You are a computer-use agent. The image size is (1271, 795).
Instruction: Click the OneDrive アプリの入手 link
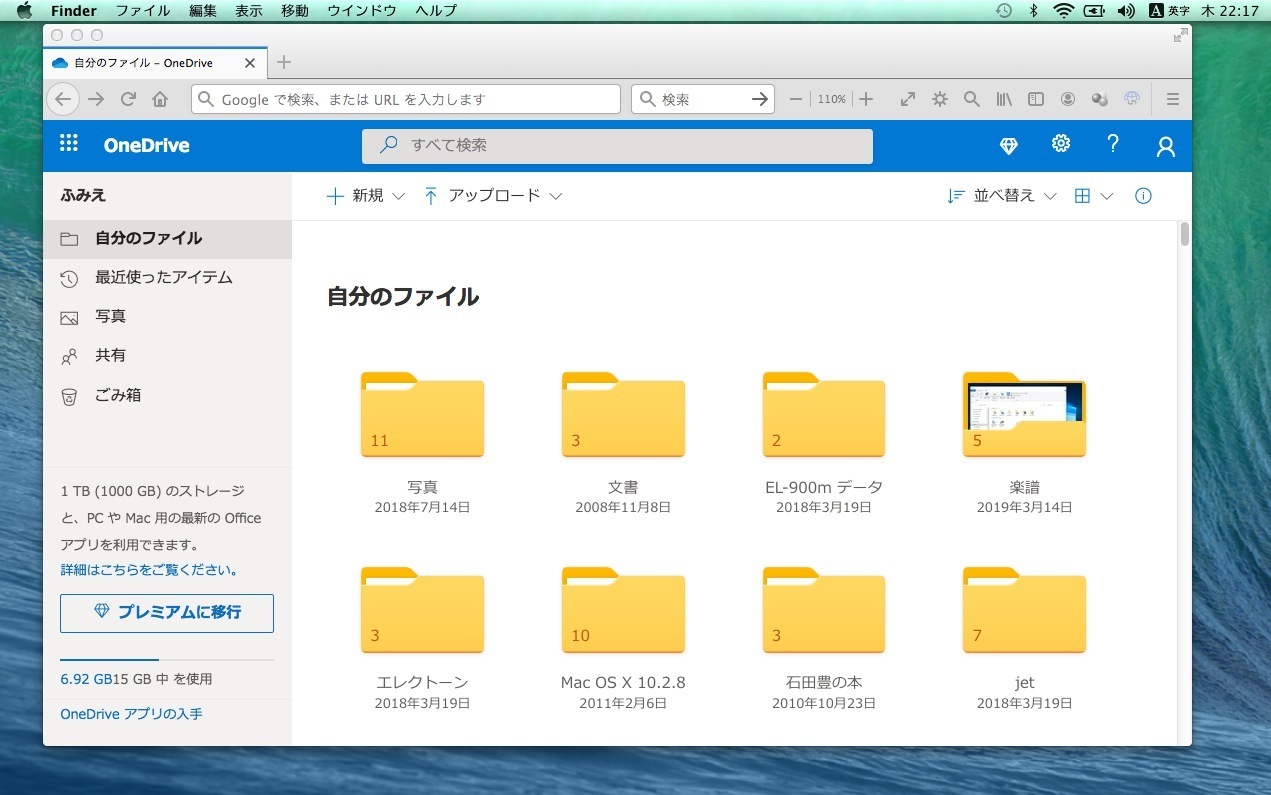click(131, 714)
